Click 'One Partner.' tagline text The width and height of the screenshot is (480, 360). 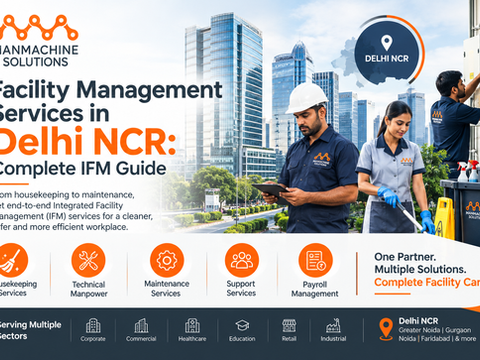pos(405,257)
